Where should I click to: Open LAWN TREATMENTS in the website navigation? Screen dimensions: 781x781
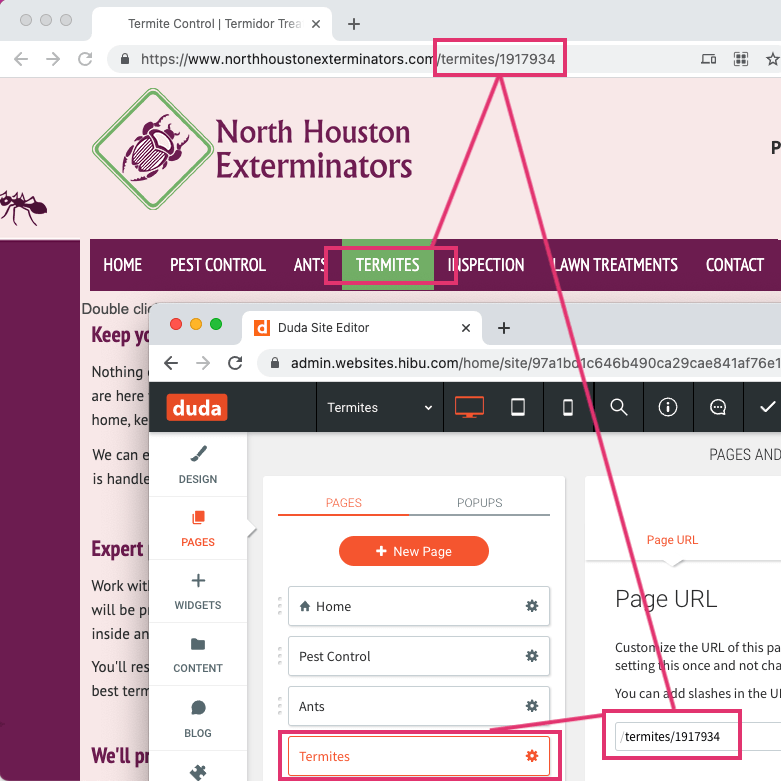click(615, 265)
